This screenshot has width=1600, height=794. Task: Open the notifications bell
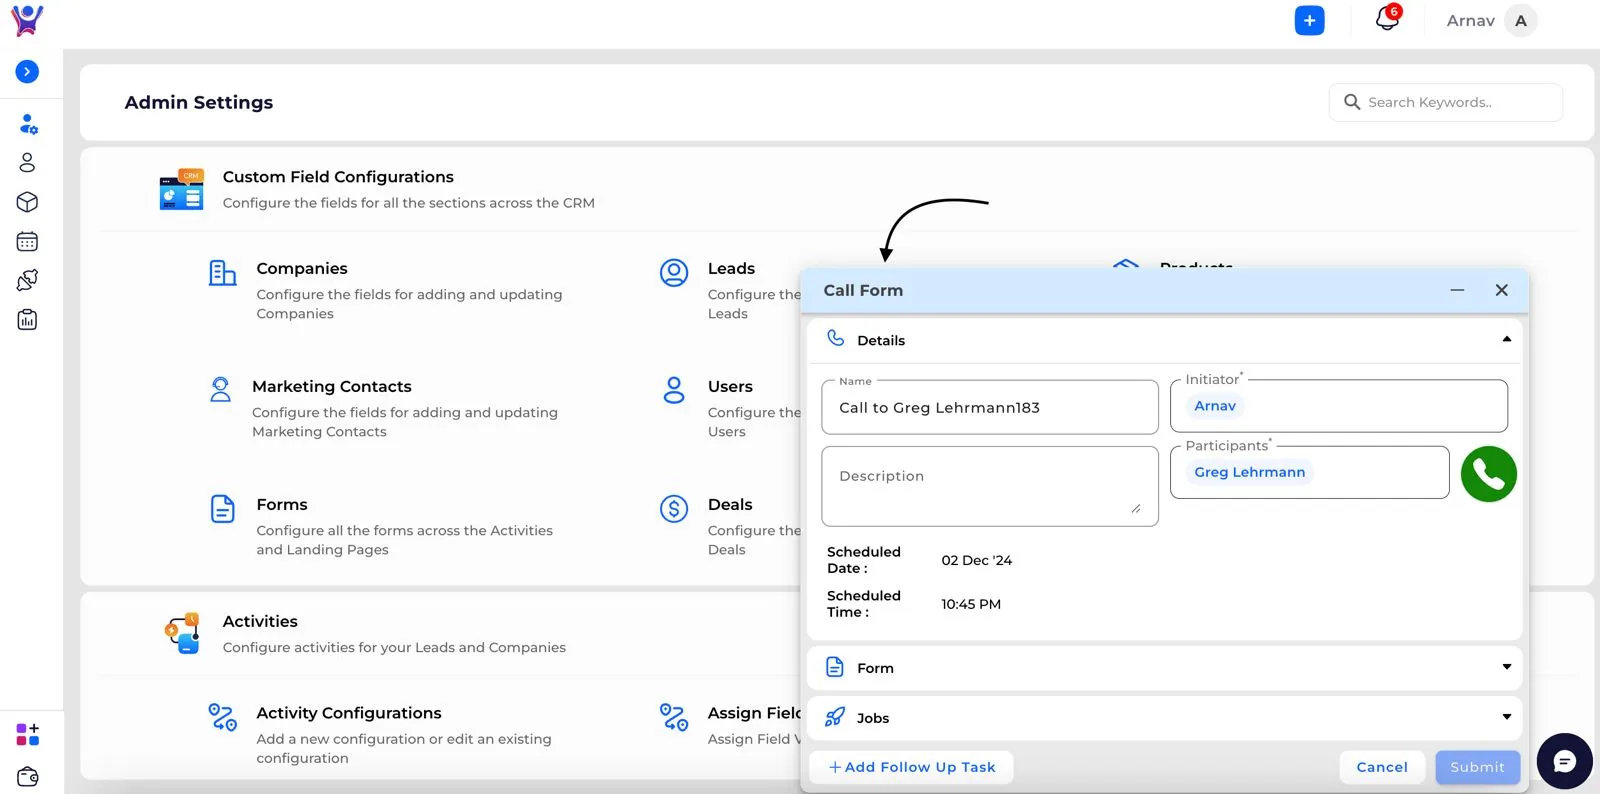(1387, 18)
